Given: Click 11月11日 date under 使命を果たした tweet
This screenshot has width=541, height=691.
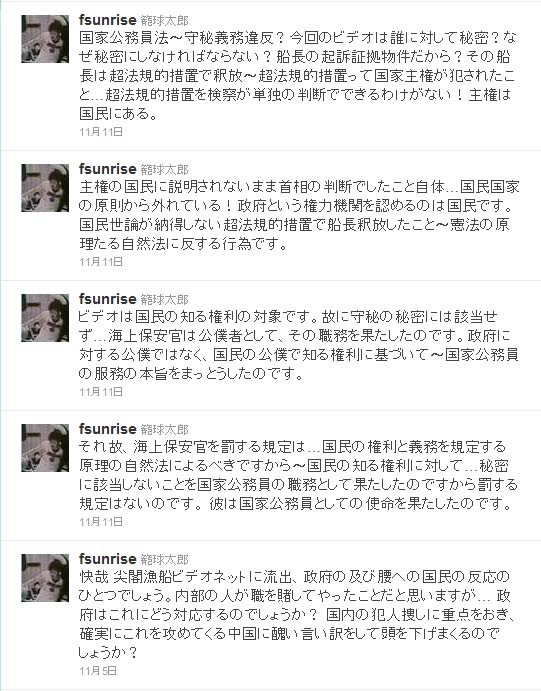Looking at the screenshot, I should [x=101, y=522].
